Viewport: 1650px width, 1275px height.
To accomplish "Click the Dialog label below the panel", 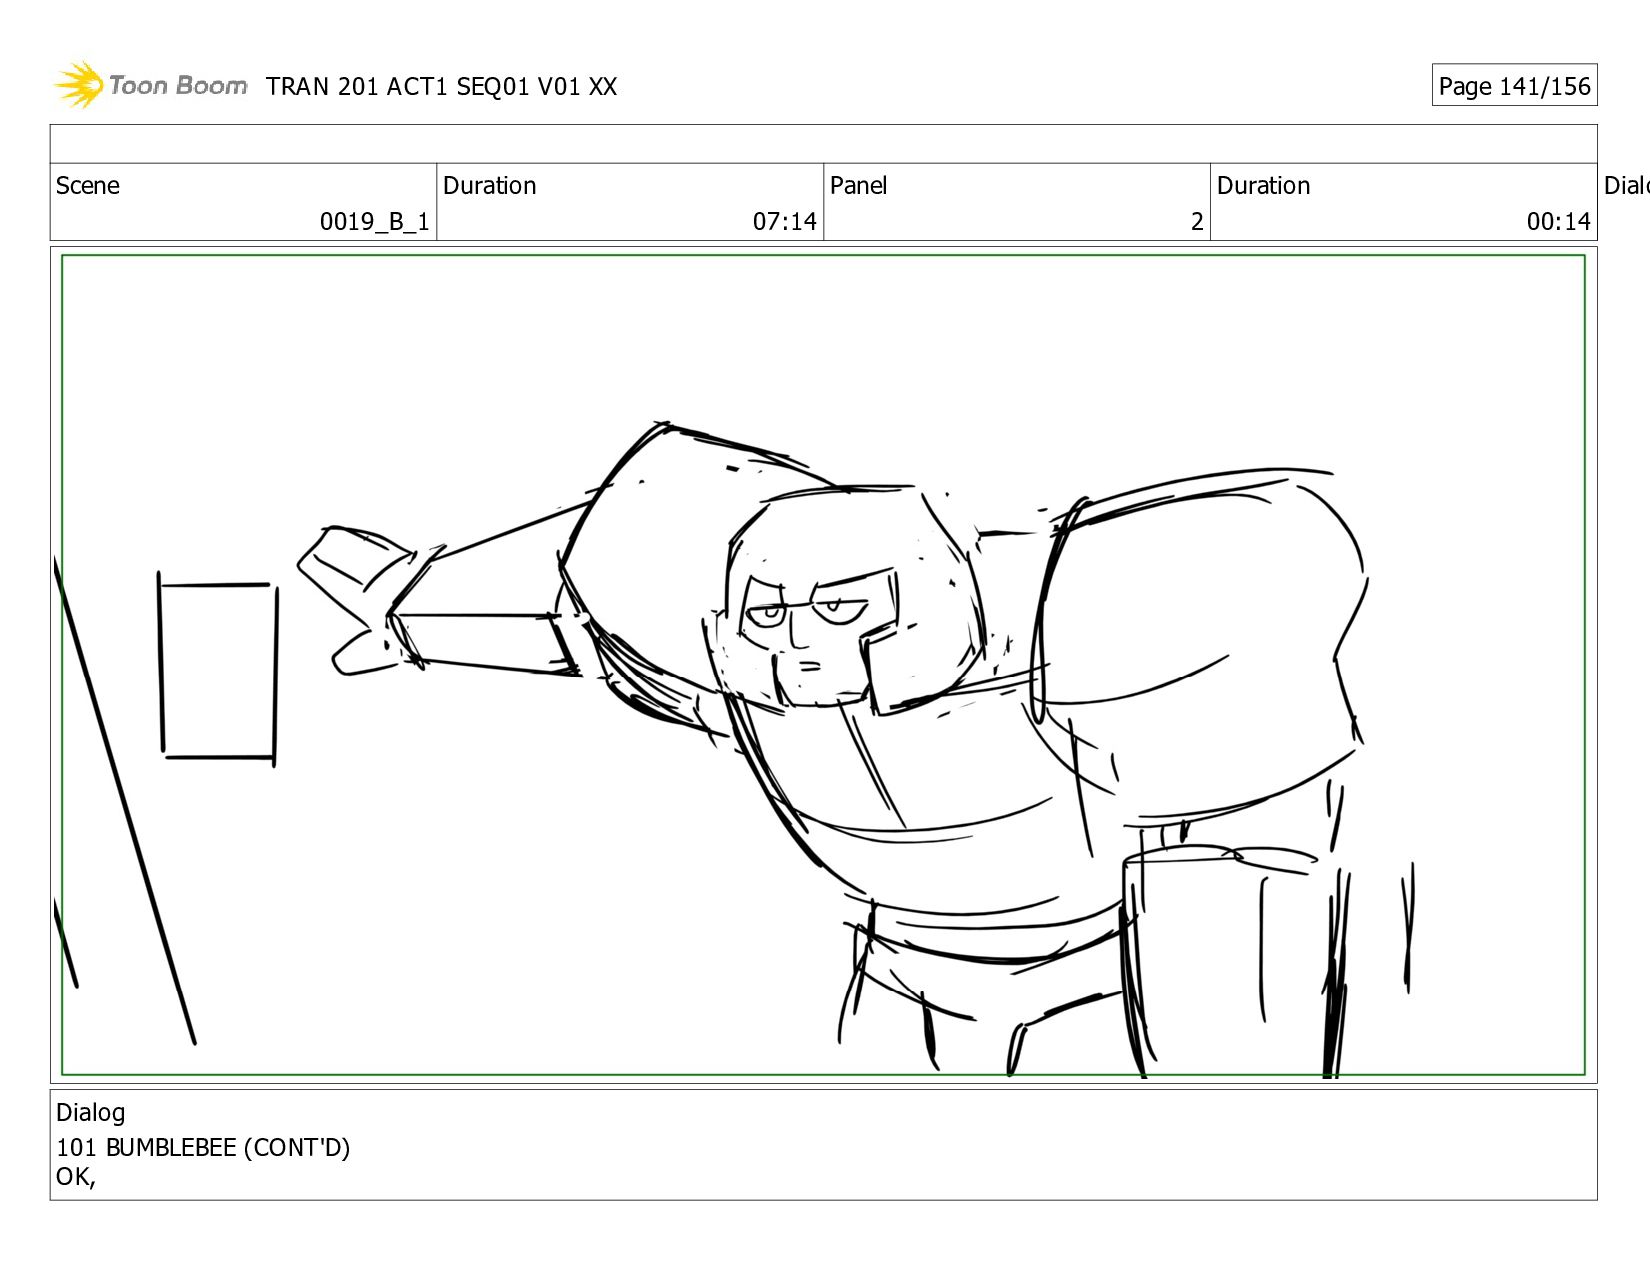I will pyautogui.click(x=91, y=1113).
